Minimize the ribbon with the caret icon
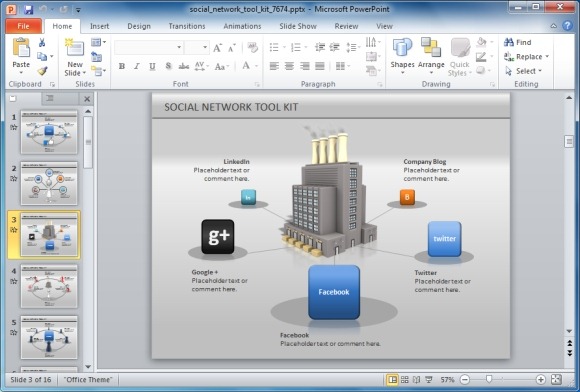Viewport: 580px width, 392px height. [553, 26]
